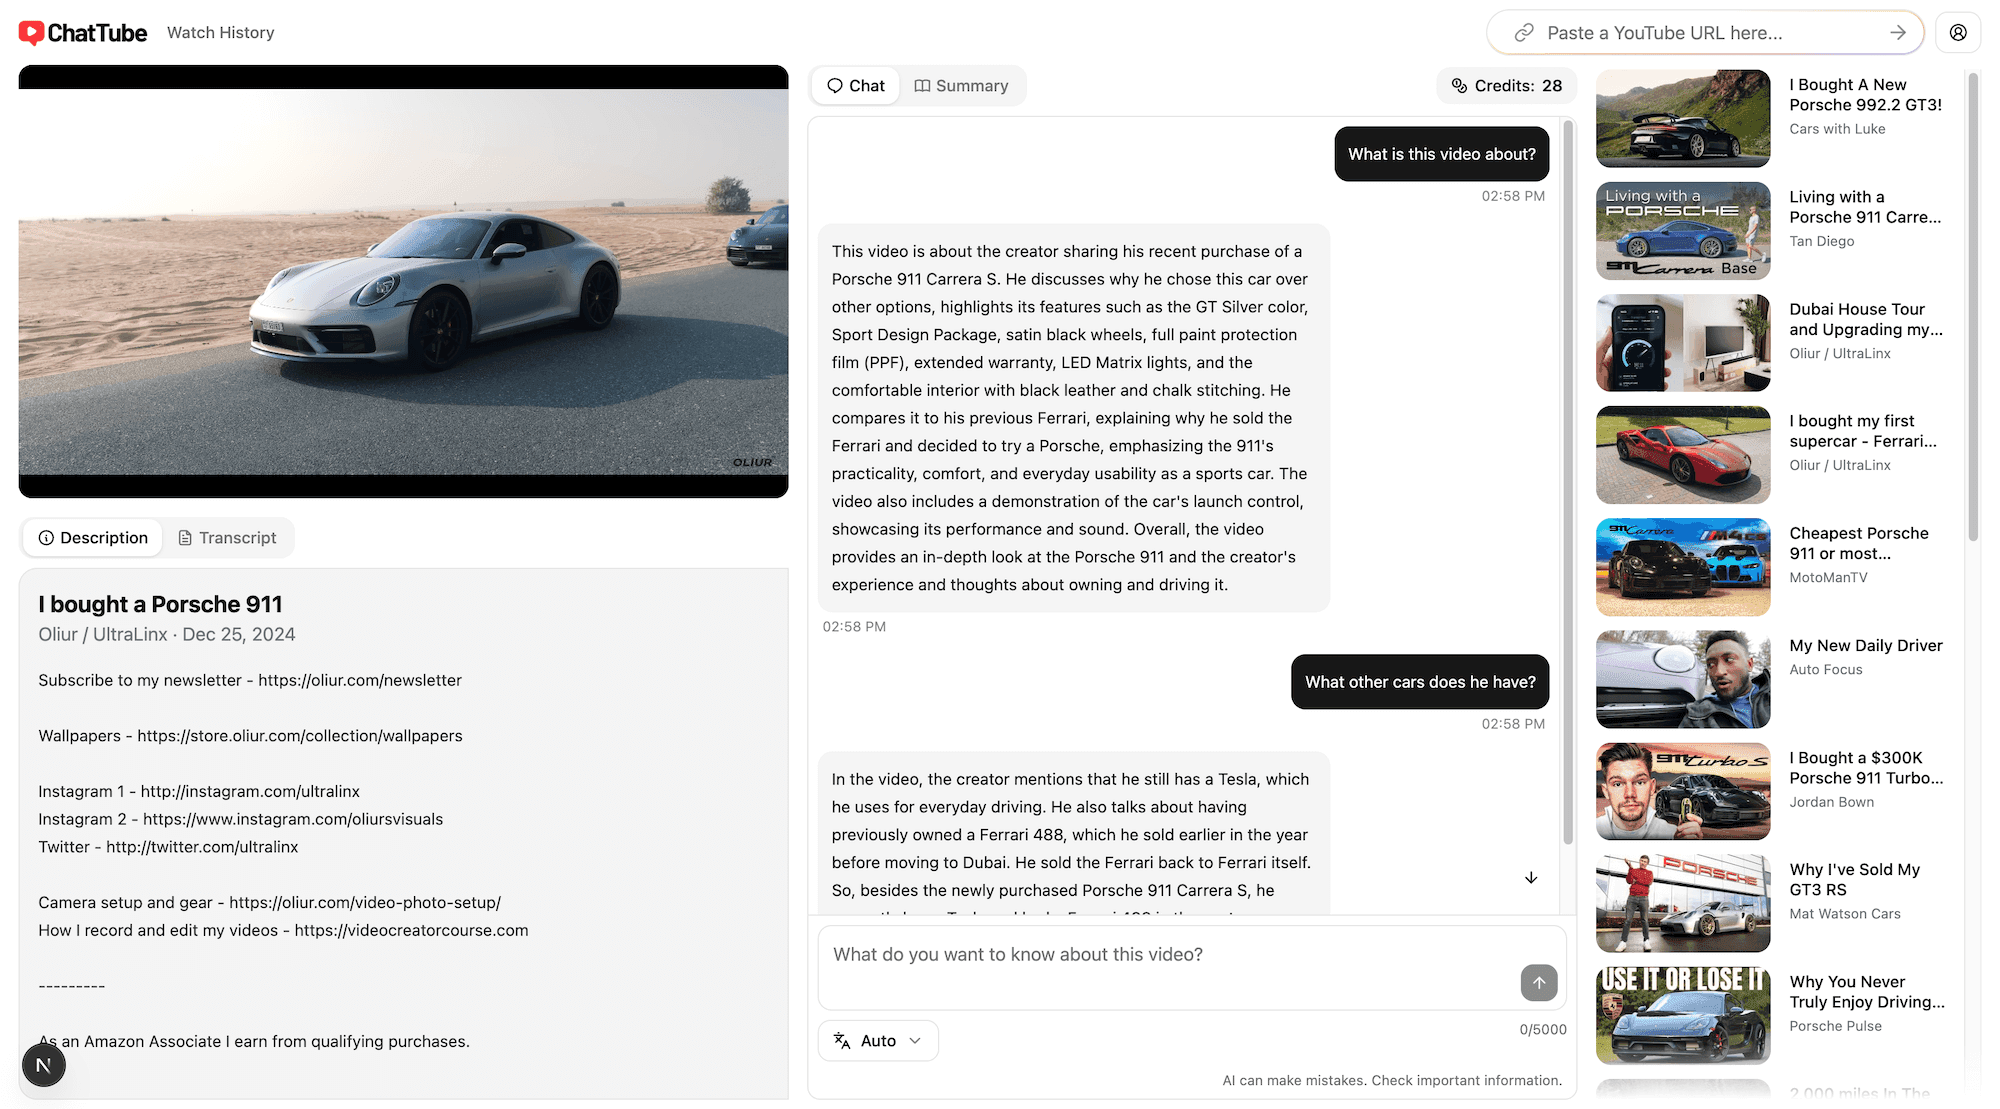Image resolution: width=2000 pixels, height=1109 pixels.
Task: Open the oliur.com newsletter link
Action: [x=359, y=680]
